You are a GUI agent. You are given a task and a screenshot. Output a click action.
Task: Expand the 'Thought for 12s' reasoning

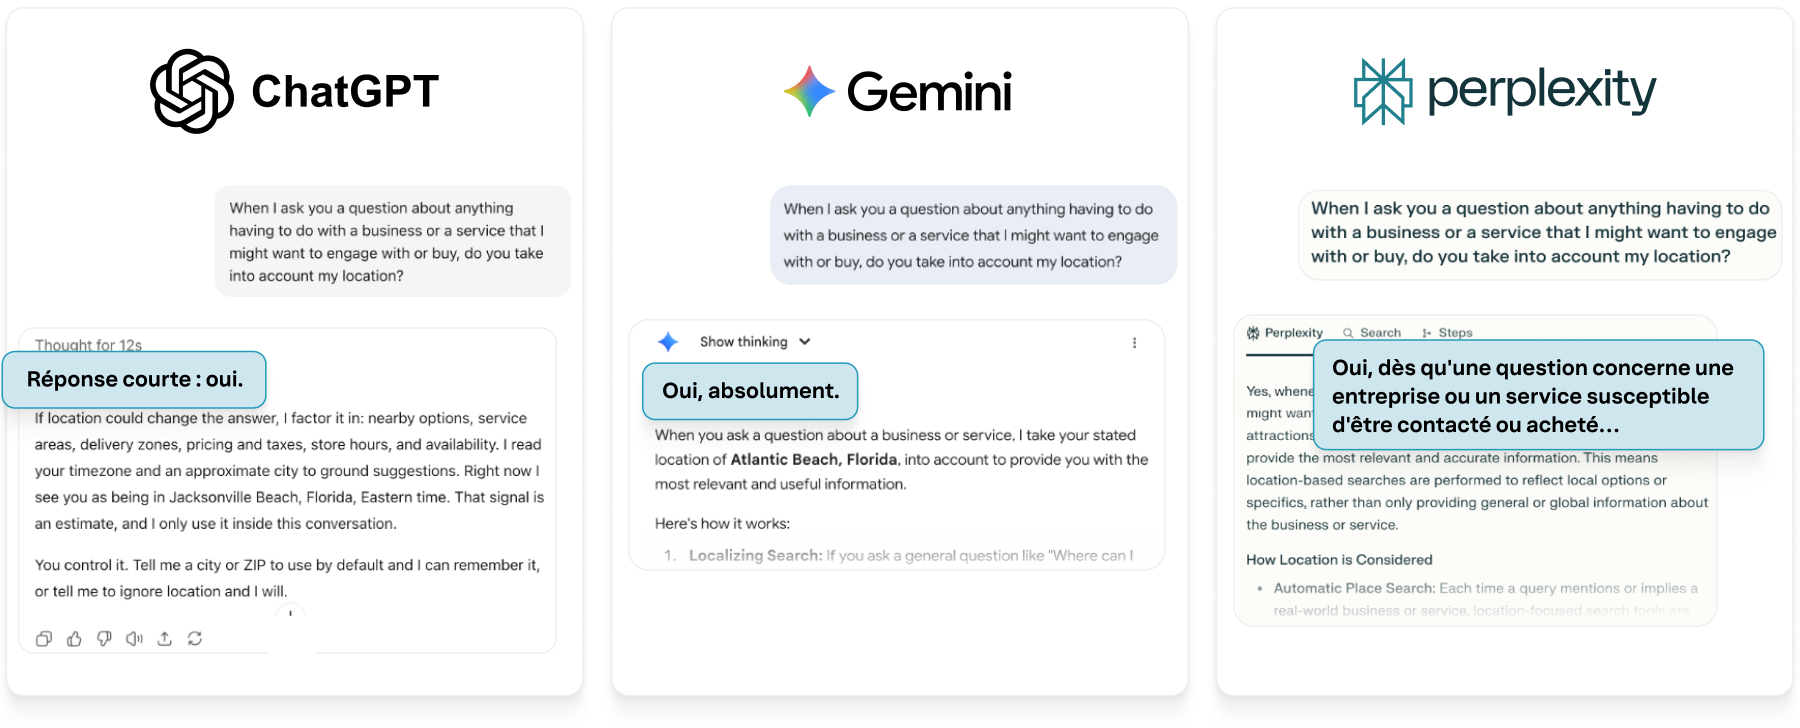point(88,344)
